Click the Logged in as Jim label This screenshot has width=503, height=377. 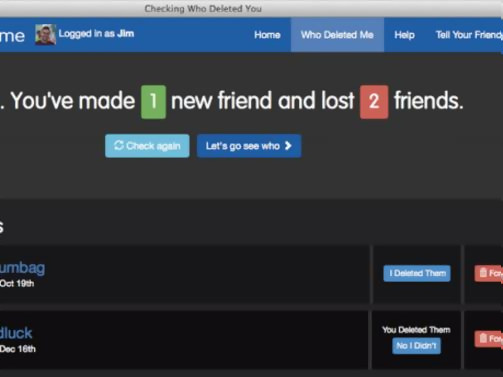point(96,34)
